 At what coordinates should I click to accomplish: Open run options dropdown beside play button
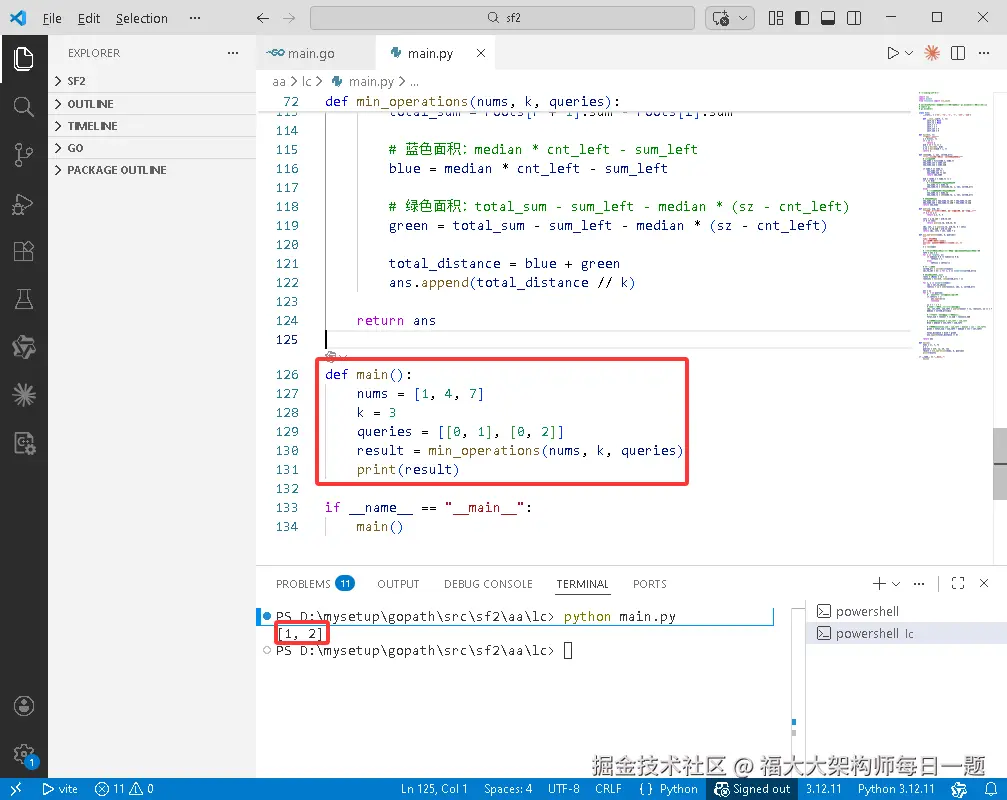tap(909, 53)
